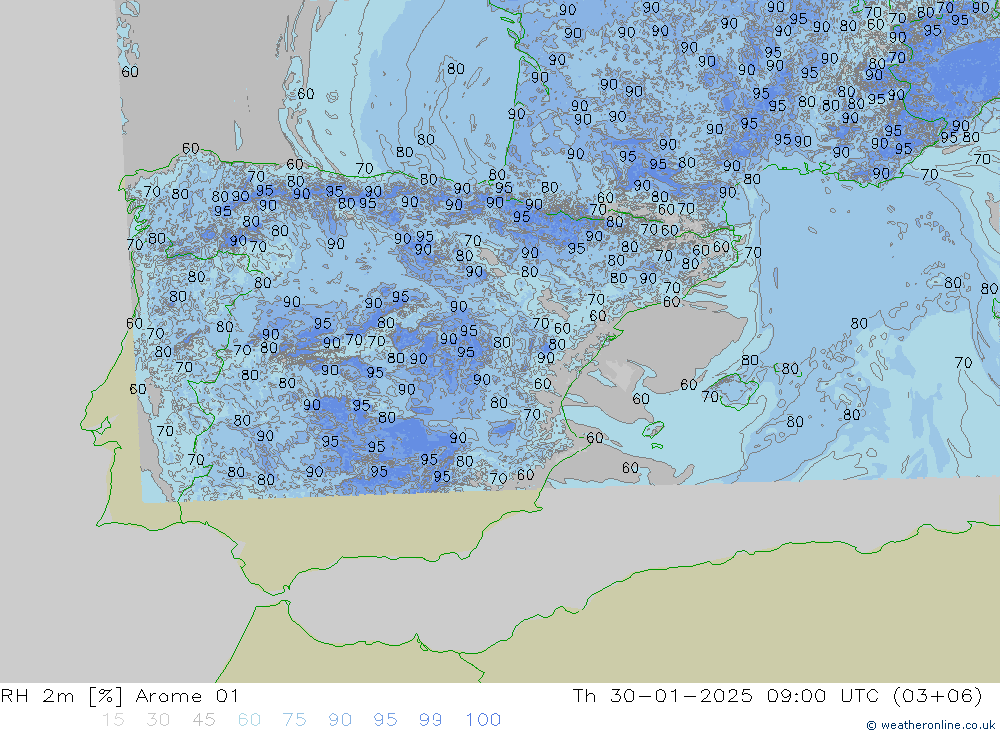1000x733 pixels.
Task: Select the legend value 75
Action: [294, 720]
